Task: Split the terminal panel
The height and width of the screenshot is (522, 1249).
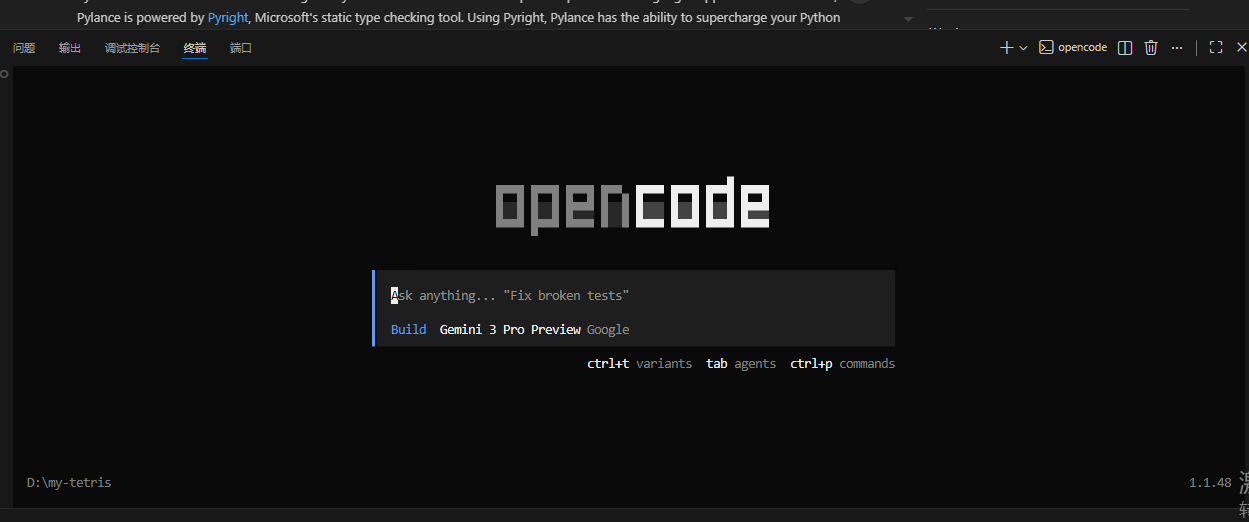Action: (1125, 48)
